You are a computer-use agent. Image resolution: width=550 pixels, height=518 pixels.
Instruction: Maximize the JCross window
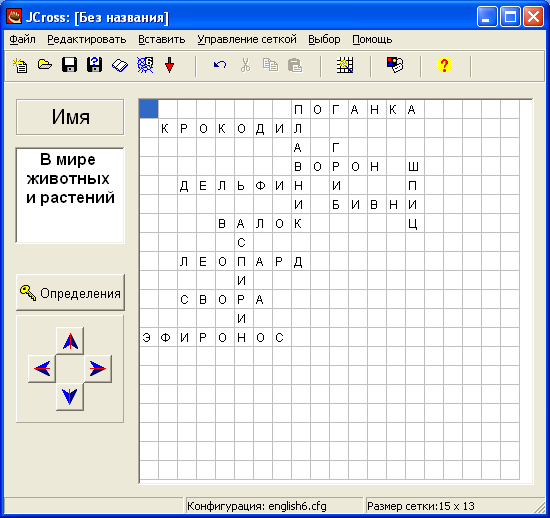pos(510,17)
